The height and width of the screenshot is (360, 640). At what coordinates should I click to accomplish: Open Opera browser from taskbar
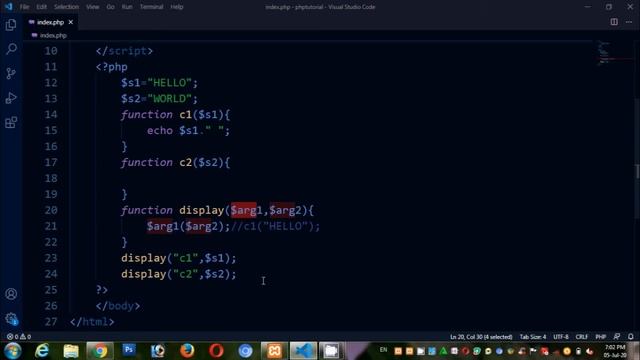[216, 351]
